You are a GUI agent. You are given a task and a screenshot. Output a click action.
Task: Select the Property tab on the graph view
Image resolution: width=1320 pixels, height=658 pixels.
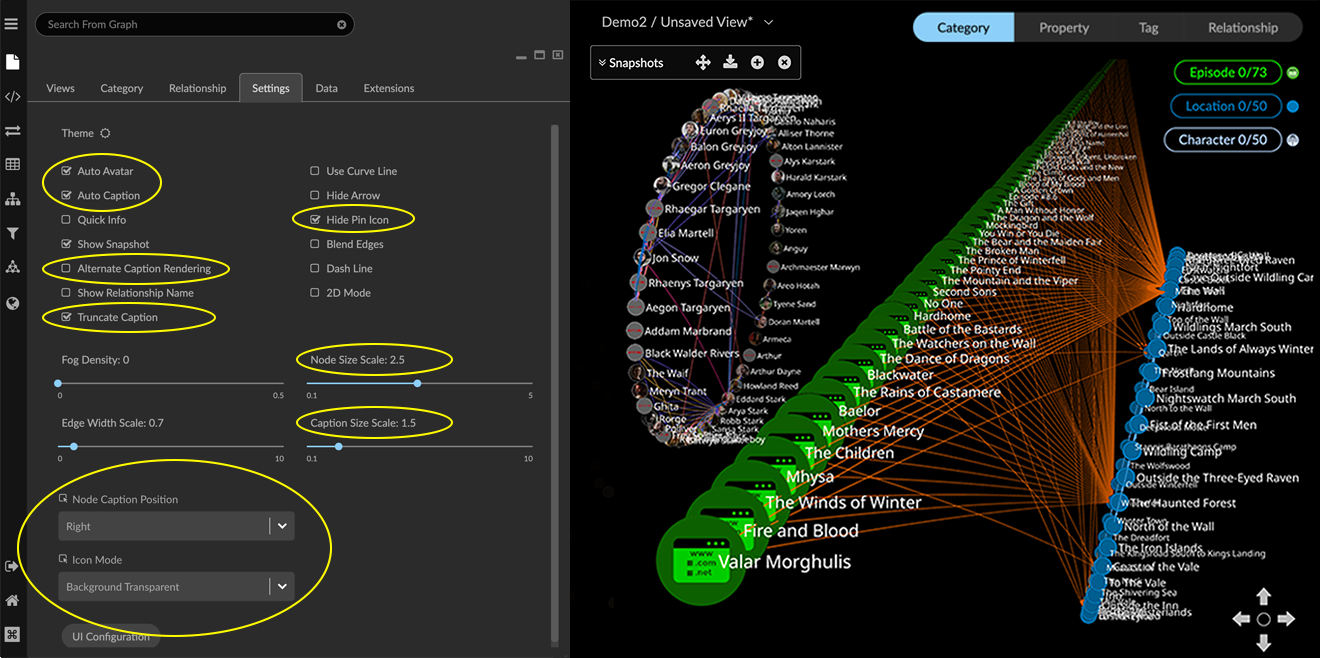[1063, 27]
